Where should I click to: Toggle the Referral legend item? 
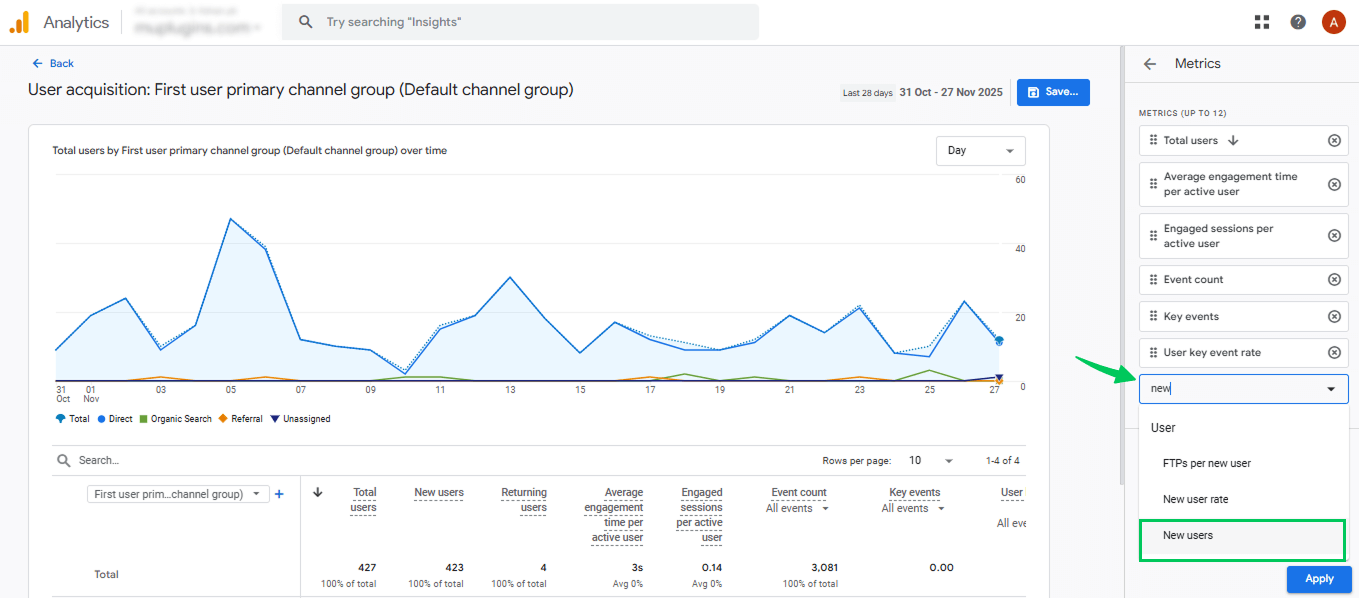[240, 419]
